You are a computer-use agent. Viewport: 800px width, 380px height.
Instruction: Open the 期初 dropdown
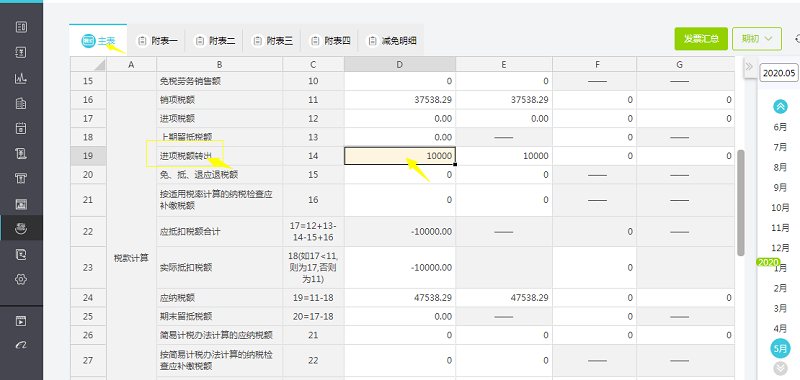(x=757, y=39)
